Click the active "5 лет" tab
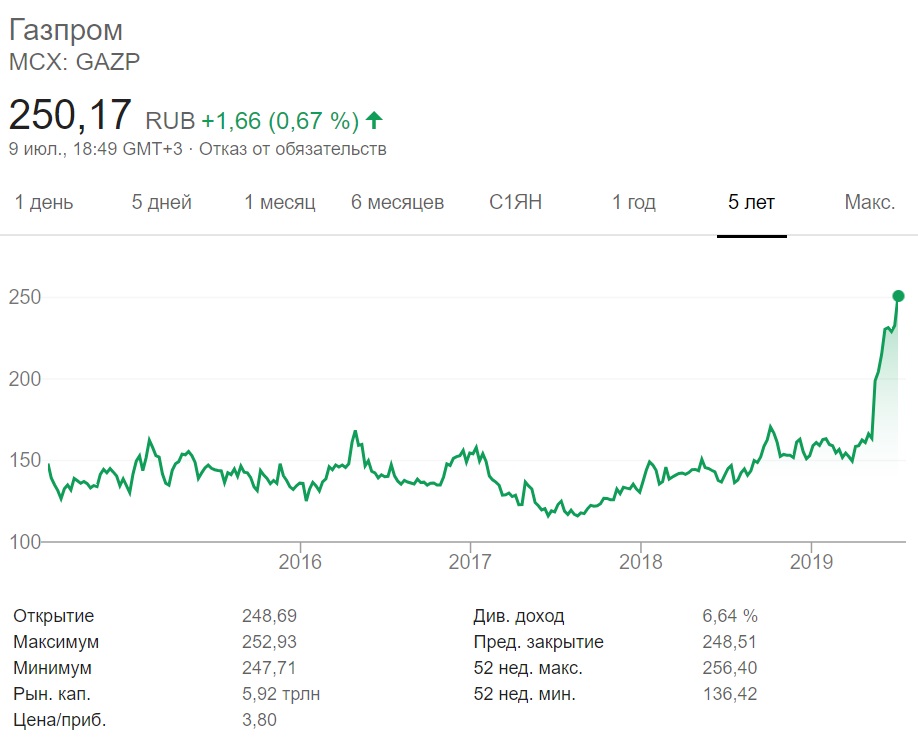This screenshot has width=918, height=752. [751, 203]
